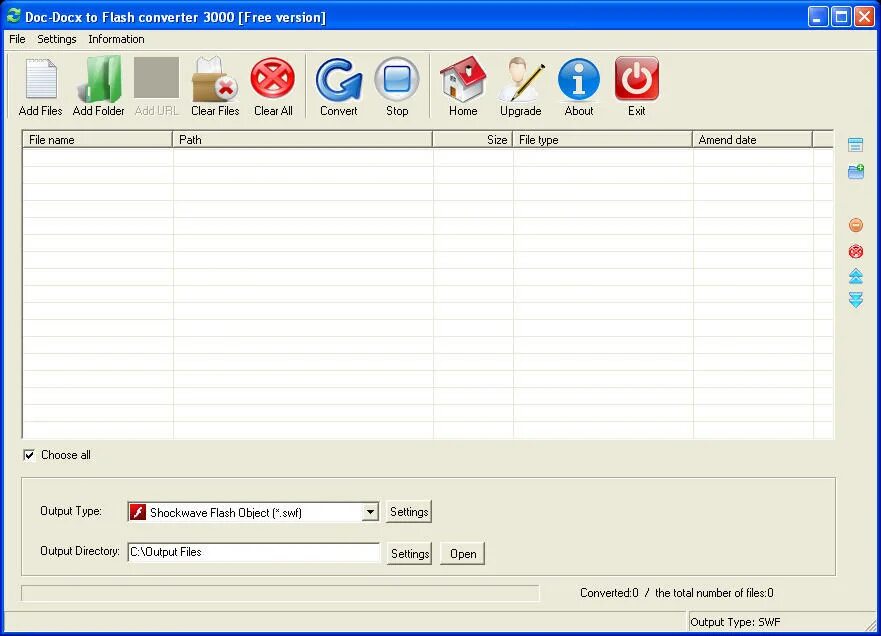Click the move down double-arrow icon
This screenshot has height=636, width=881.
pyautogui.click(x=856, y=299)
